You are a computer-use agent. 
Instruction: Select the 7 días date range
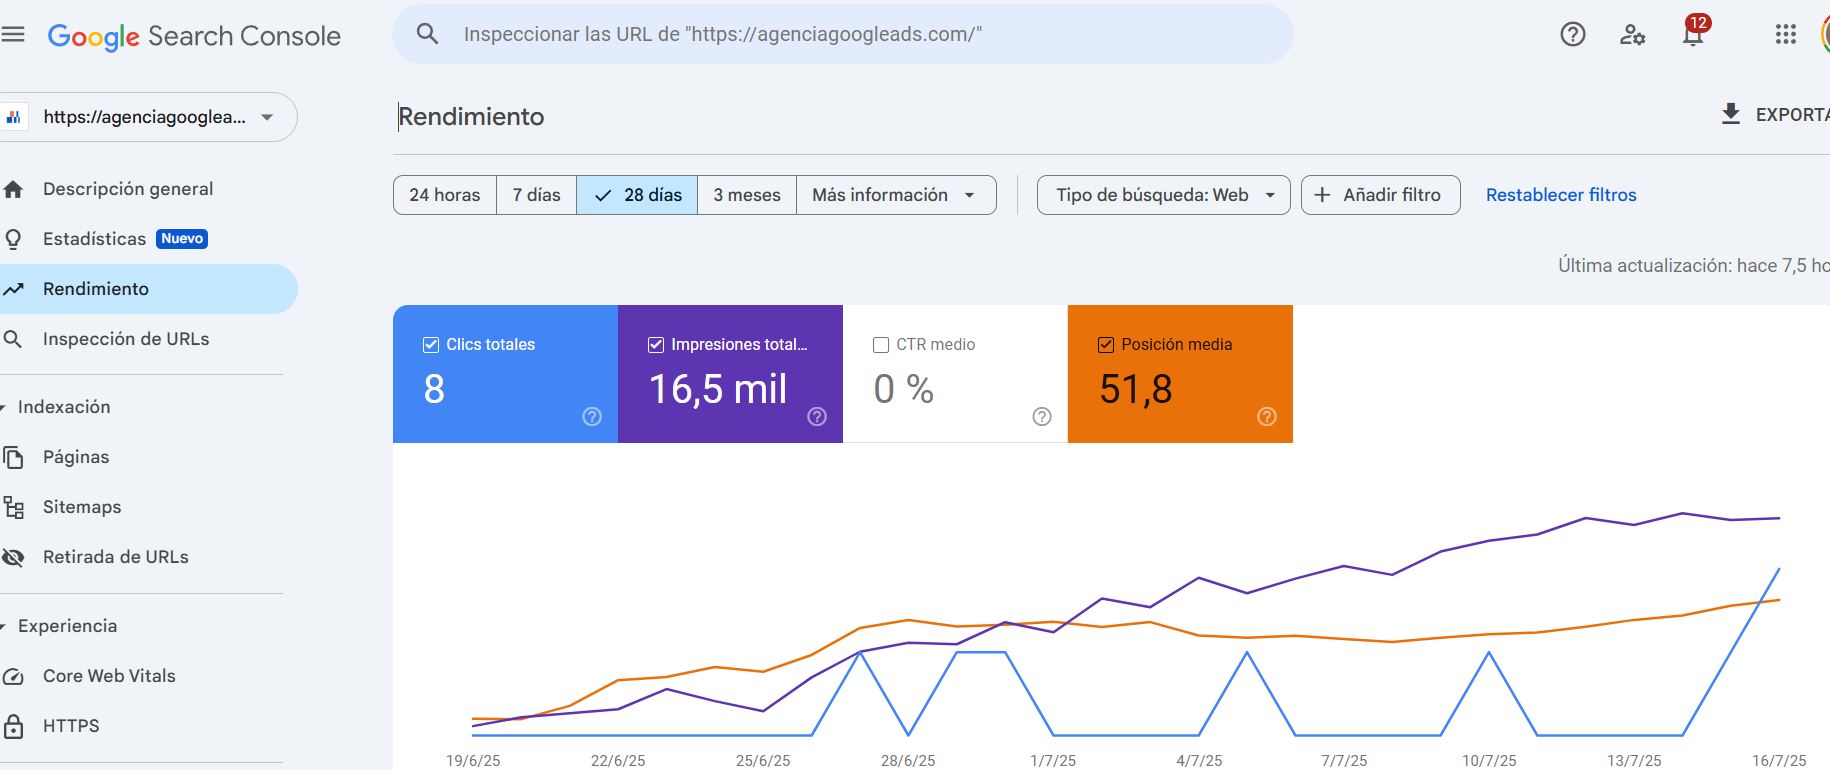[536, 195]
